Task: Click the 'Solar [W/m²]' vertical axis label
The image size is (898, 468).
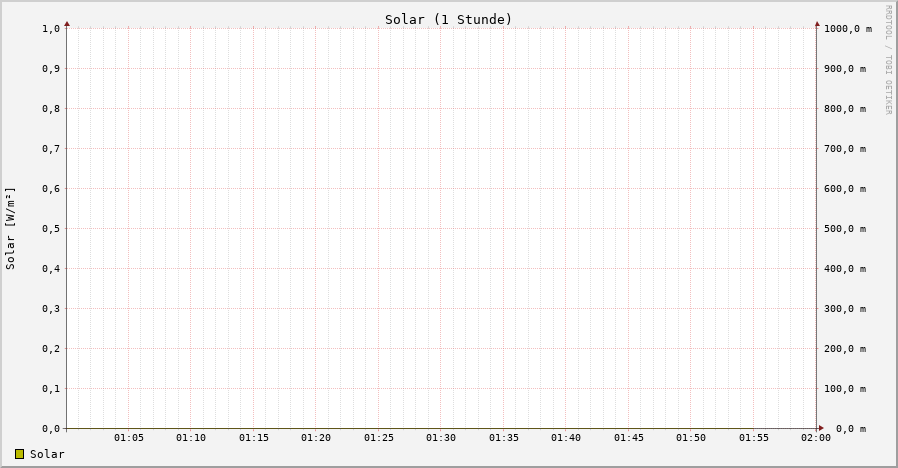Action: (10, 228)
